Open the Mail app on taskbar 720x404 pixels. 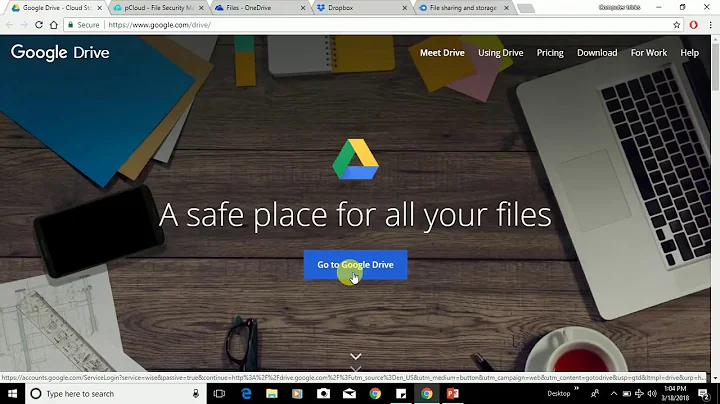(x=349, y=393)
